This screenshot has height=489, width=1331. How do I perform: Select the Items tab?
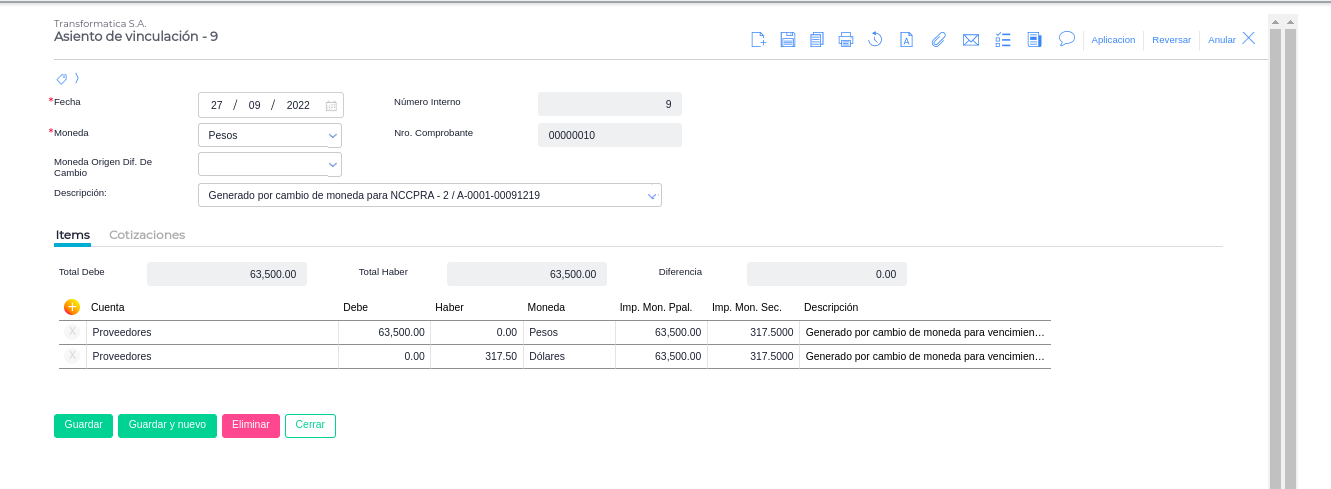coord(73,235)
